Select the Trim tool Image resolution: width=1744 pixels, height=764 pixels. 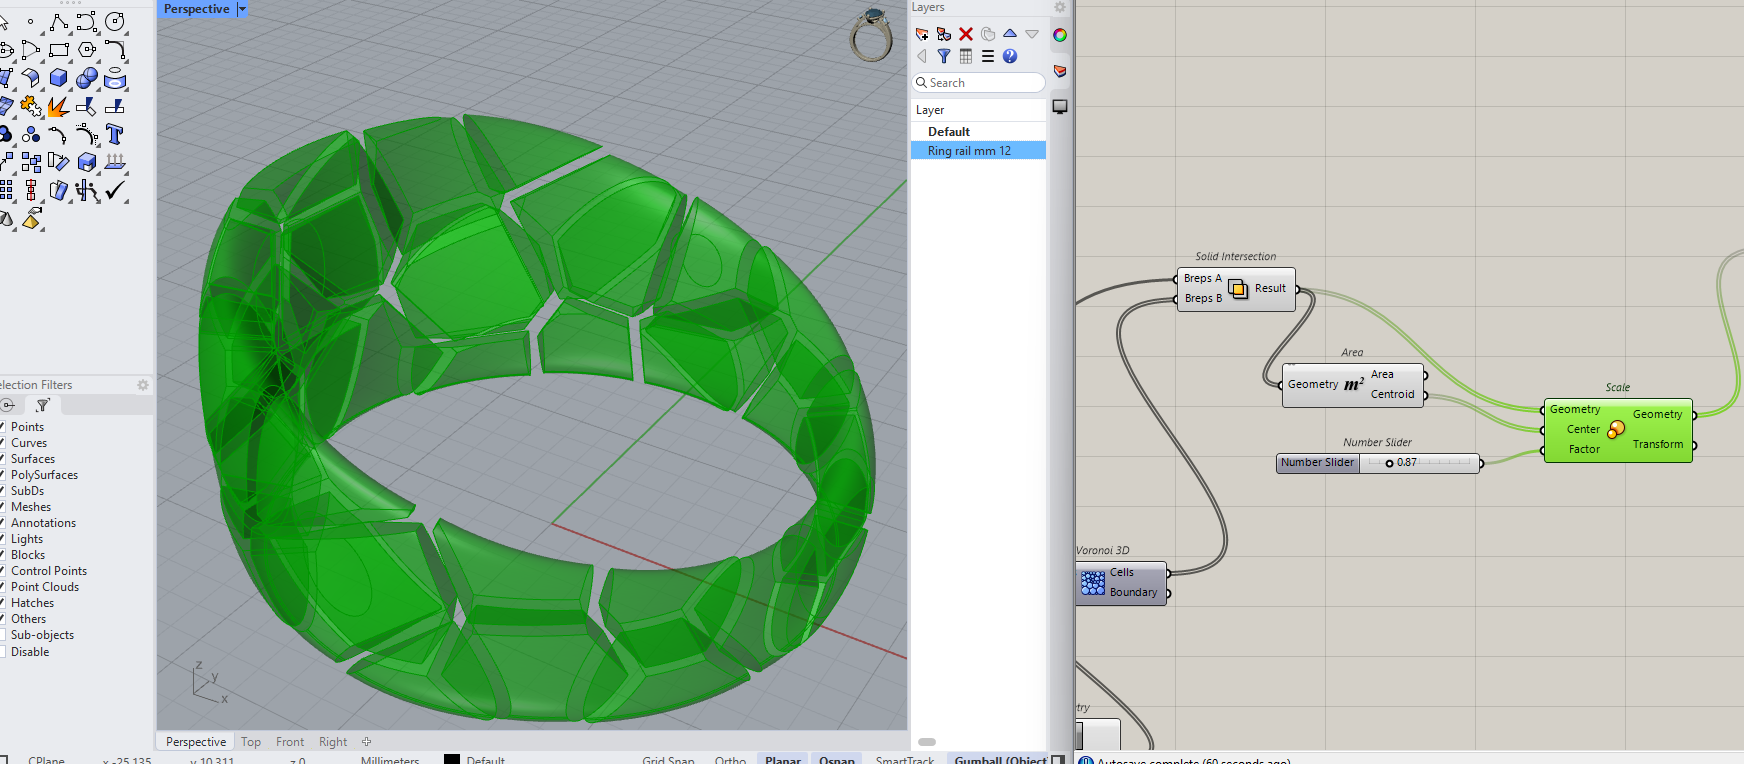click(87, 106)
